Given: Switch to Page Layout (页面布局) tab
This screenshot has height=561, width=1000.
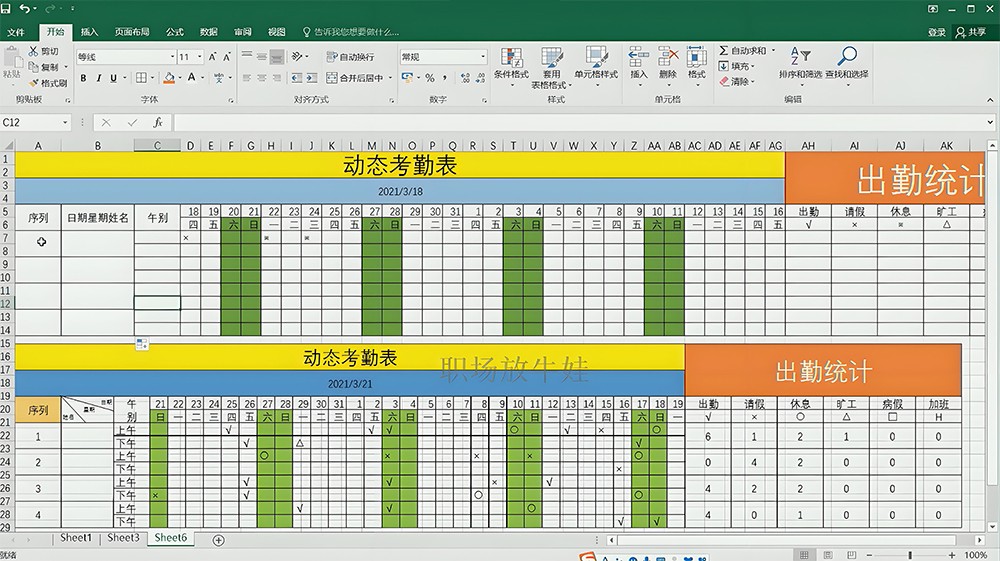Looking at the screenshot, I should (x=132, y=32).
